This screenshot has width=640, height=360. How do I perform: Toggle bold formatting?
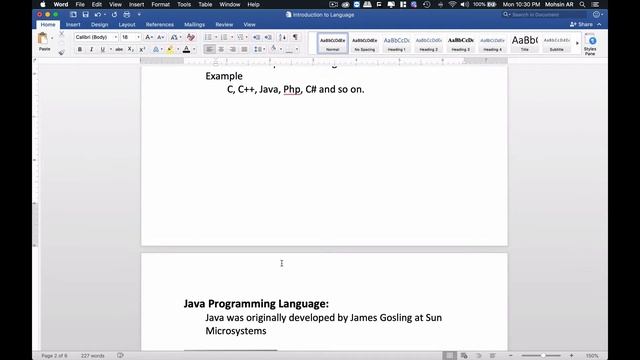(80, 49)
